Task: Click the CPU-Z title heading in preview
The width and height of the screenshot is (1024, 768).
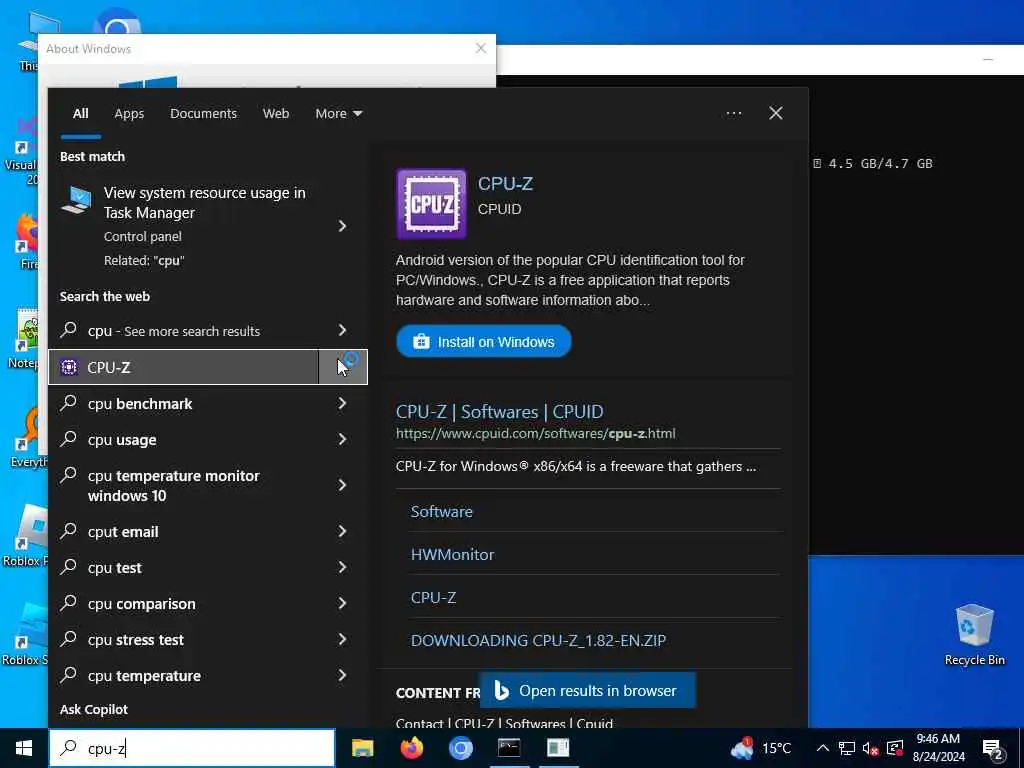Action: tap(505, 184)
